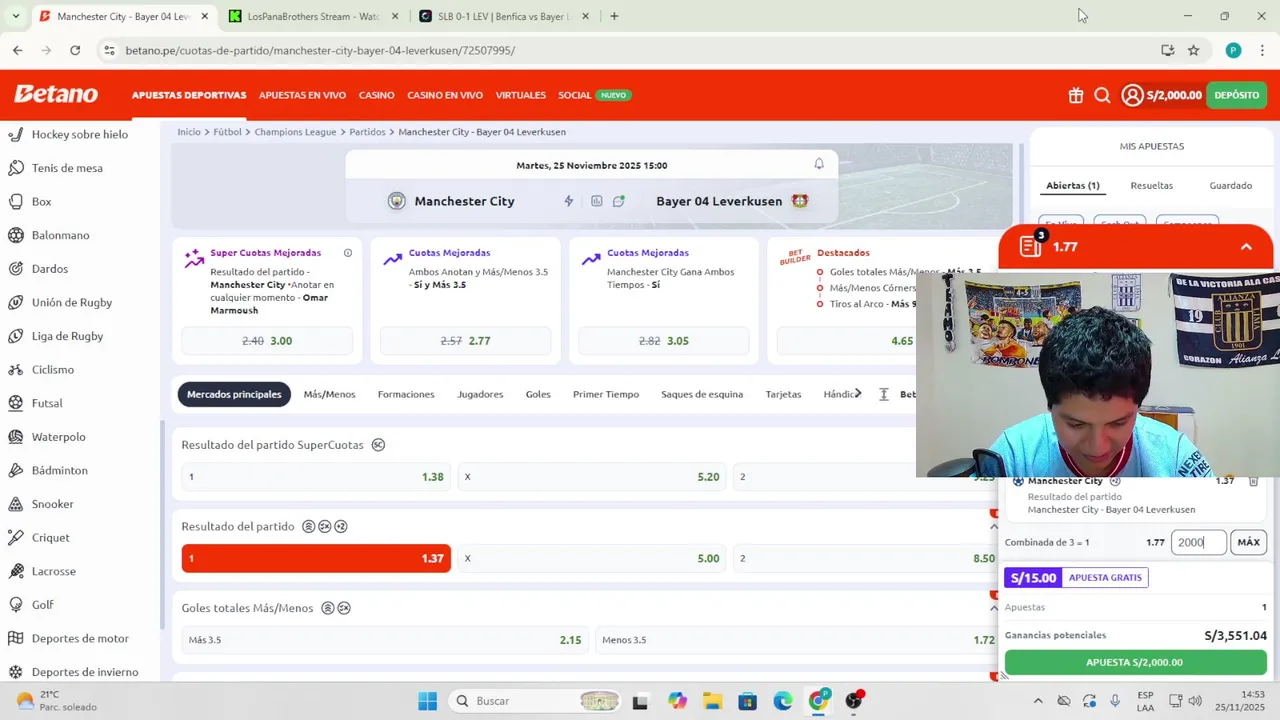The image size is (1280, 720).
Task: Go to the Fútbol breadcrumb link
Action: [227, 132]
